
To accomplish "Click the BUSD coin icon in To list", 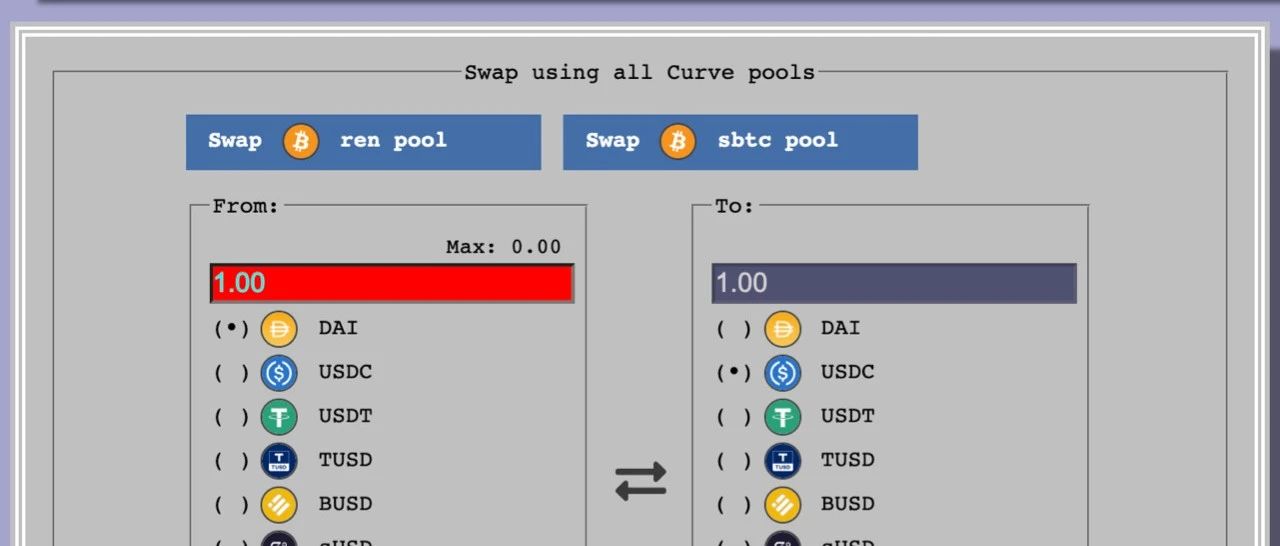I will pos(783,505).
